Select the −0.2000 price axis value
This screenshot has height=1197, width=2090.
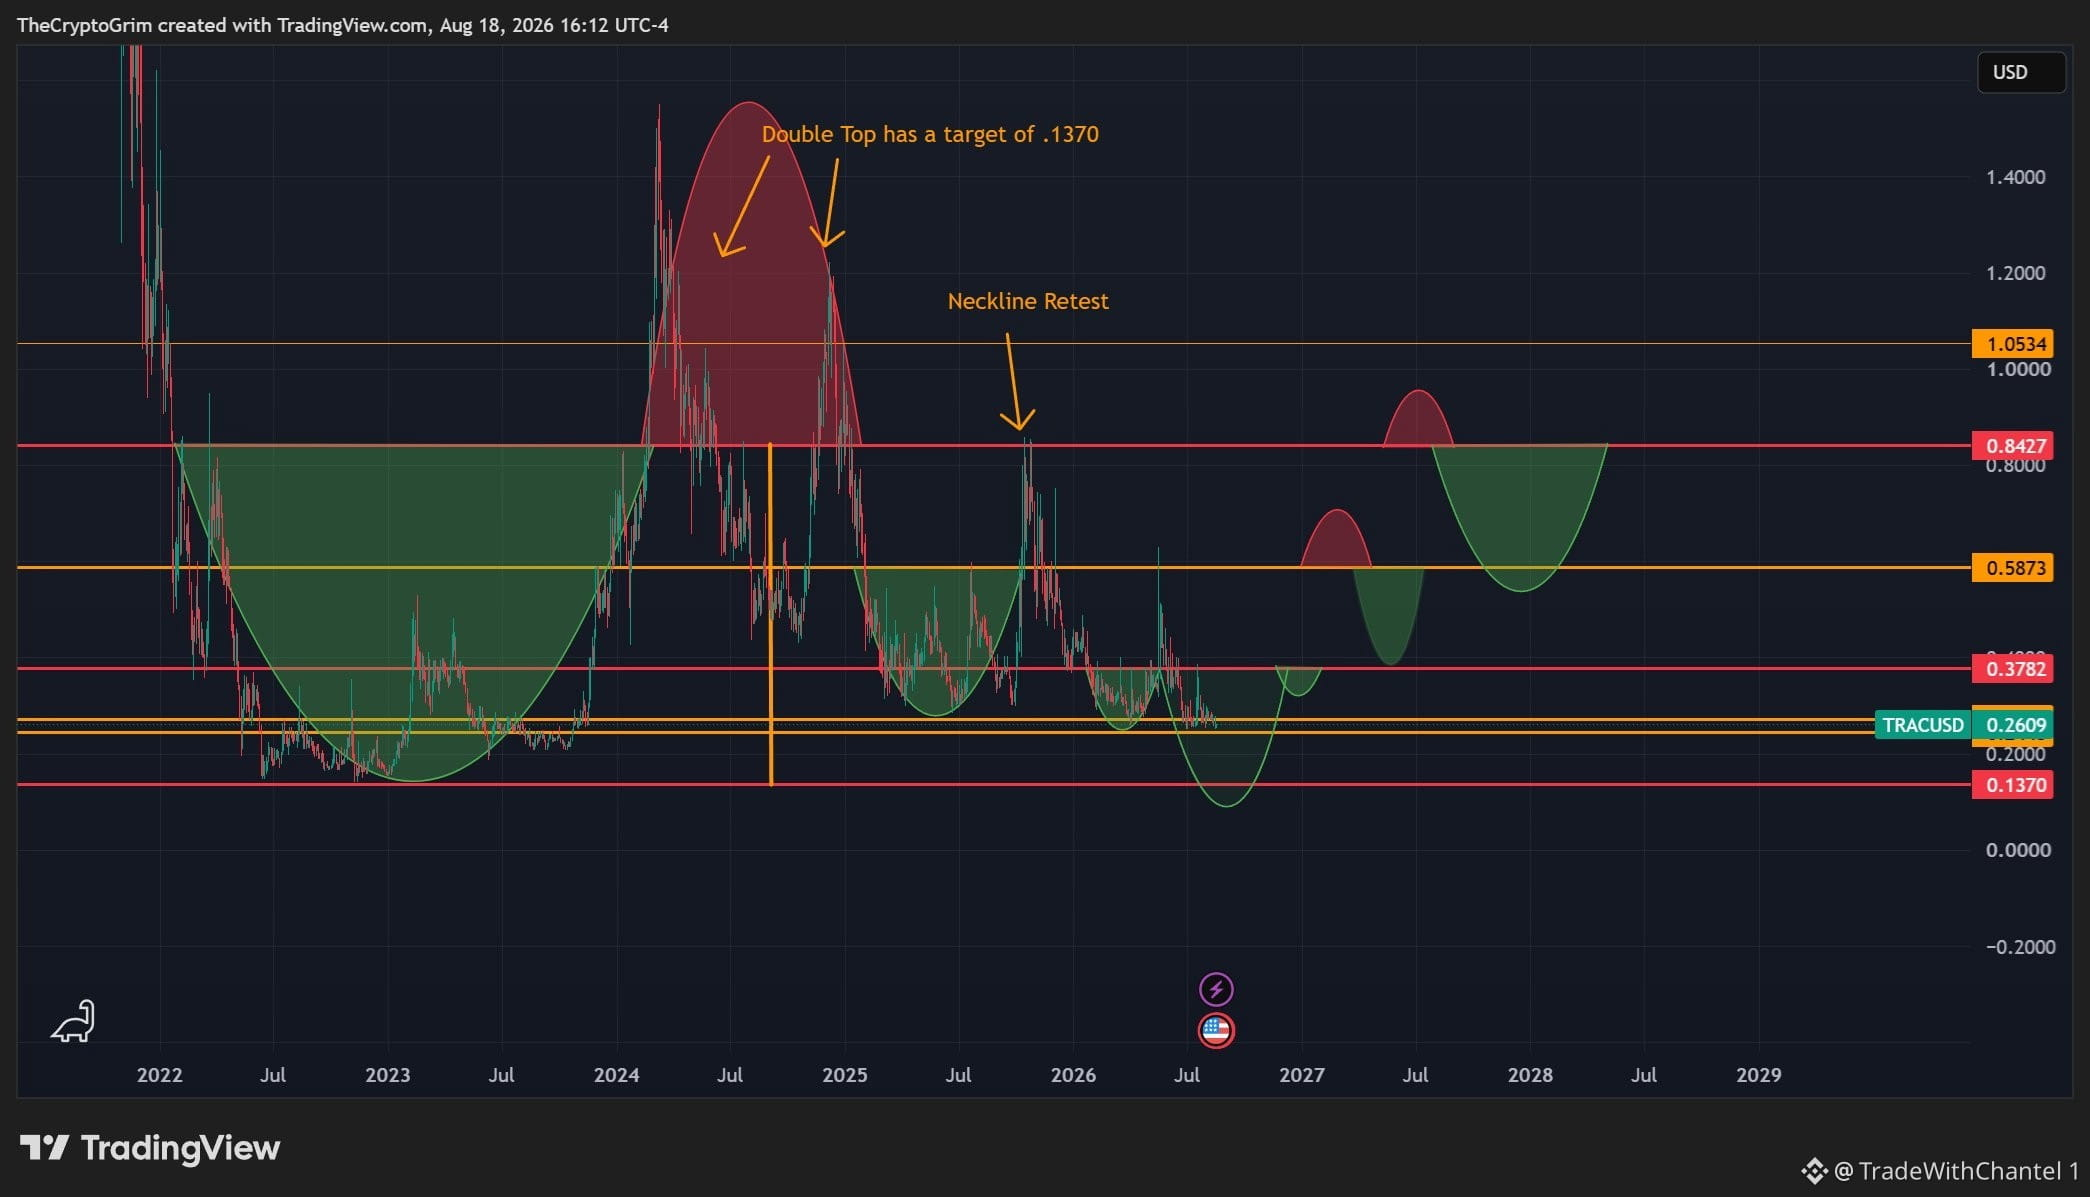tap(2019, 947)
